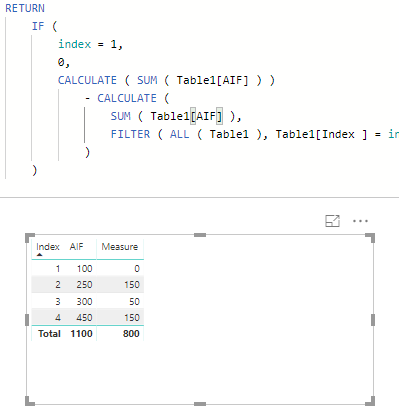
Task: Sort the table by the Index column header
Action: click(48, 247)
